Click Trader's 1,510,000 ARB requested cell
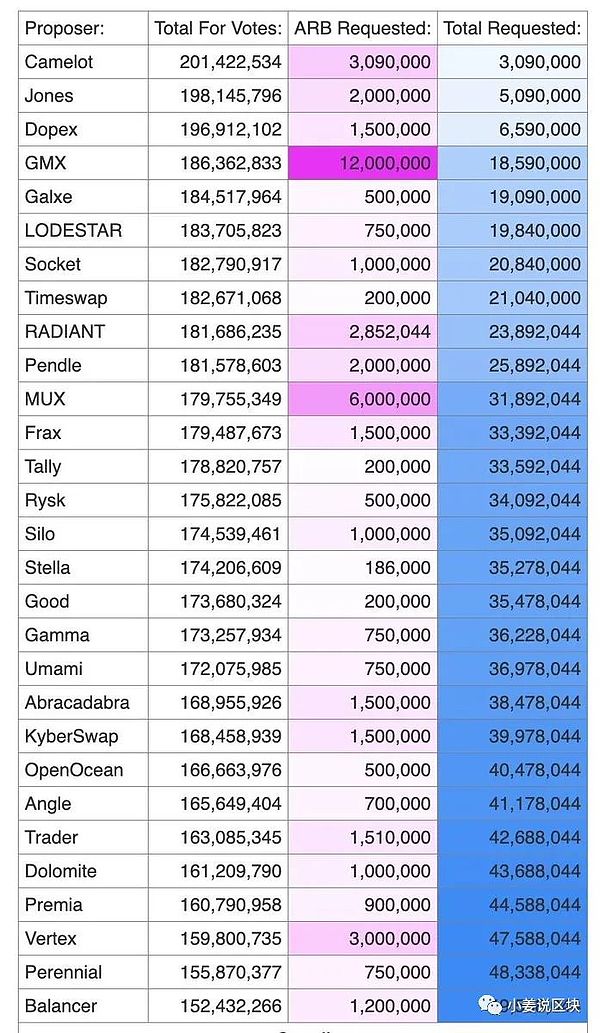600x1033 pixels. 389,838
